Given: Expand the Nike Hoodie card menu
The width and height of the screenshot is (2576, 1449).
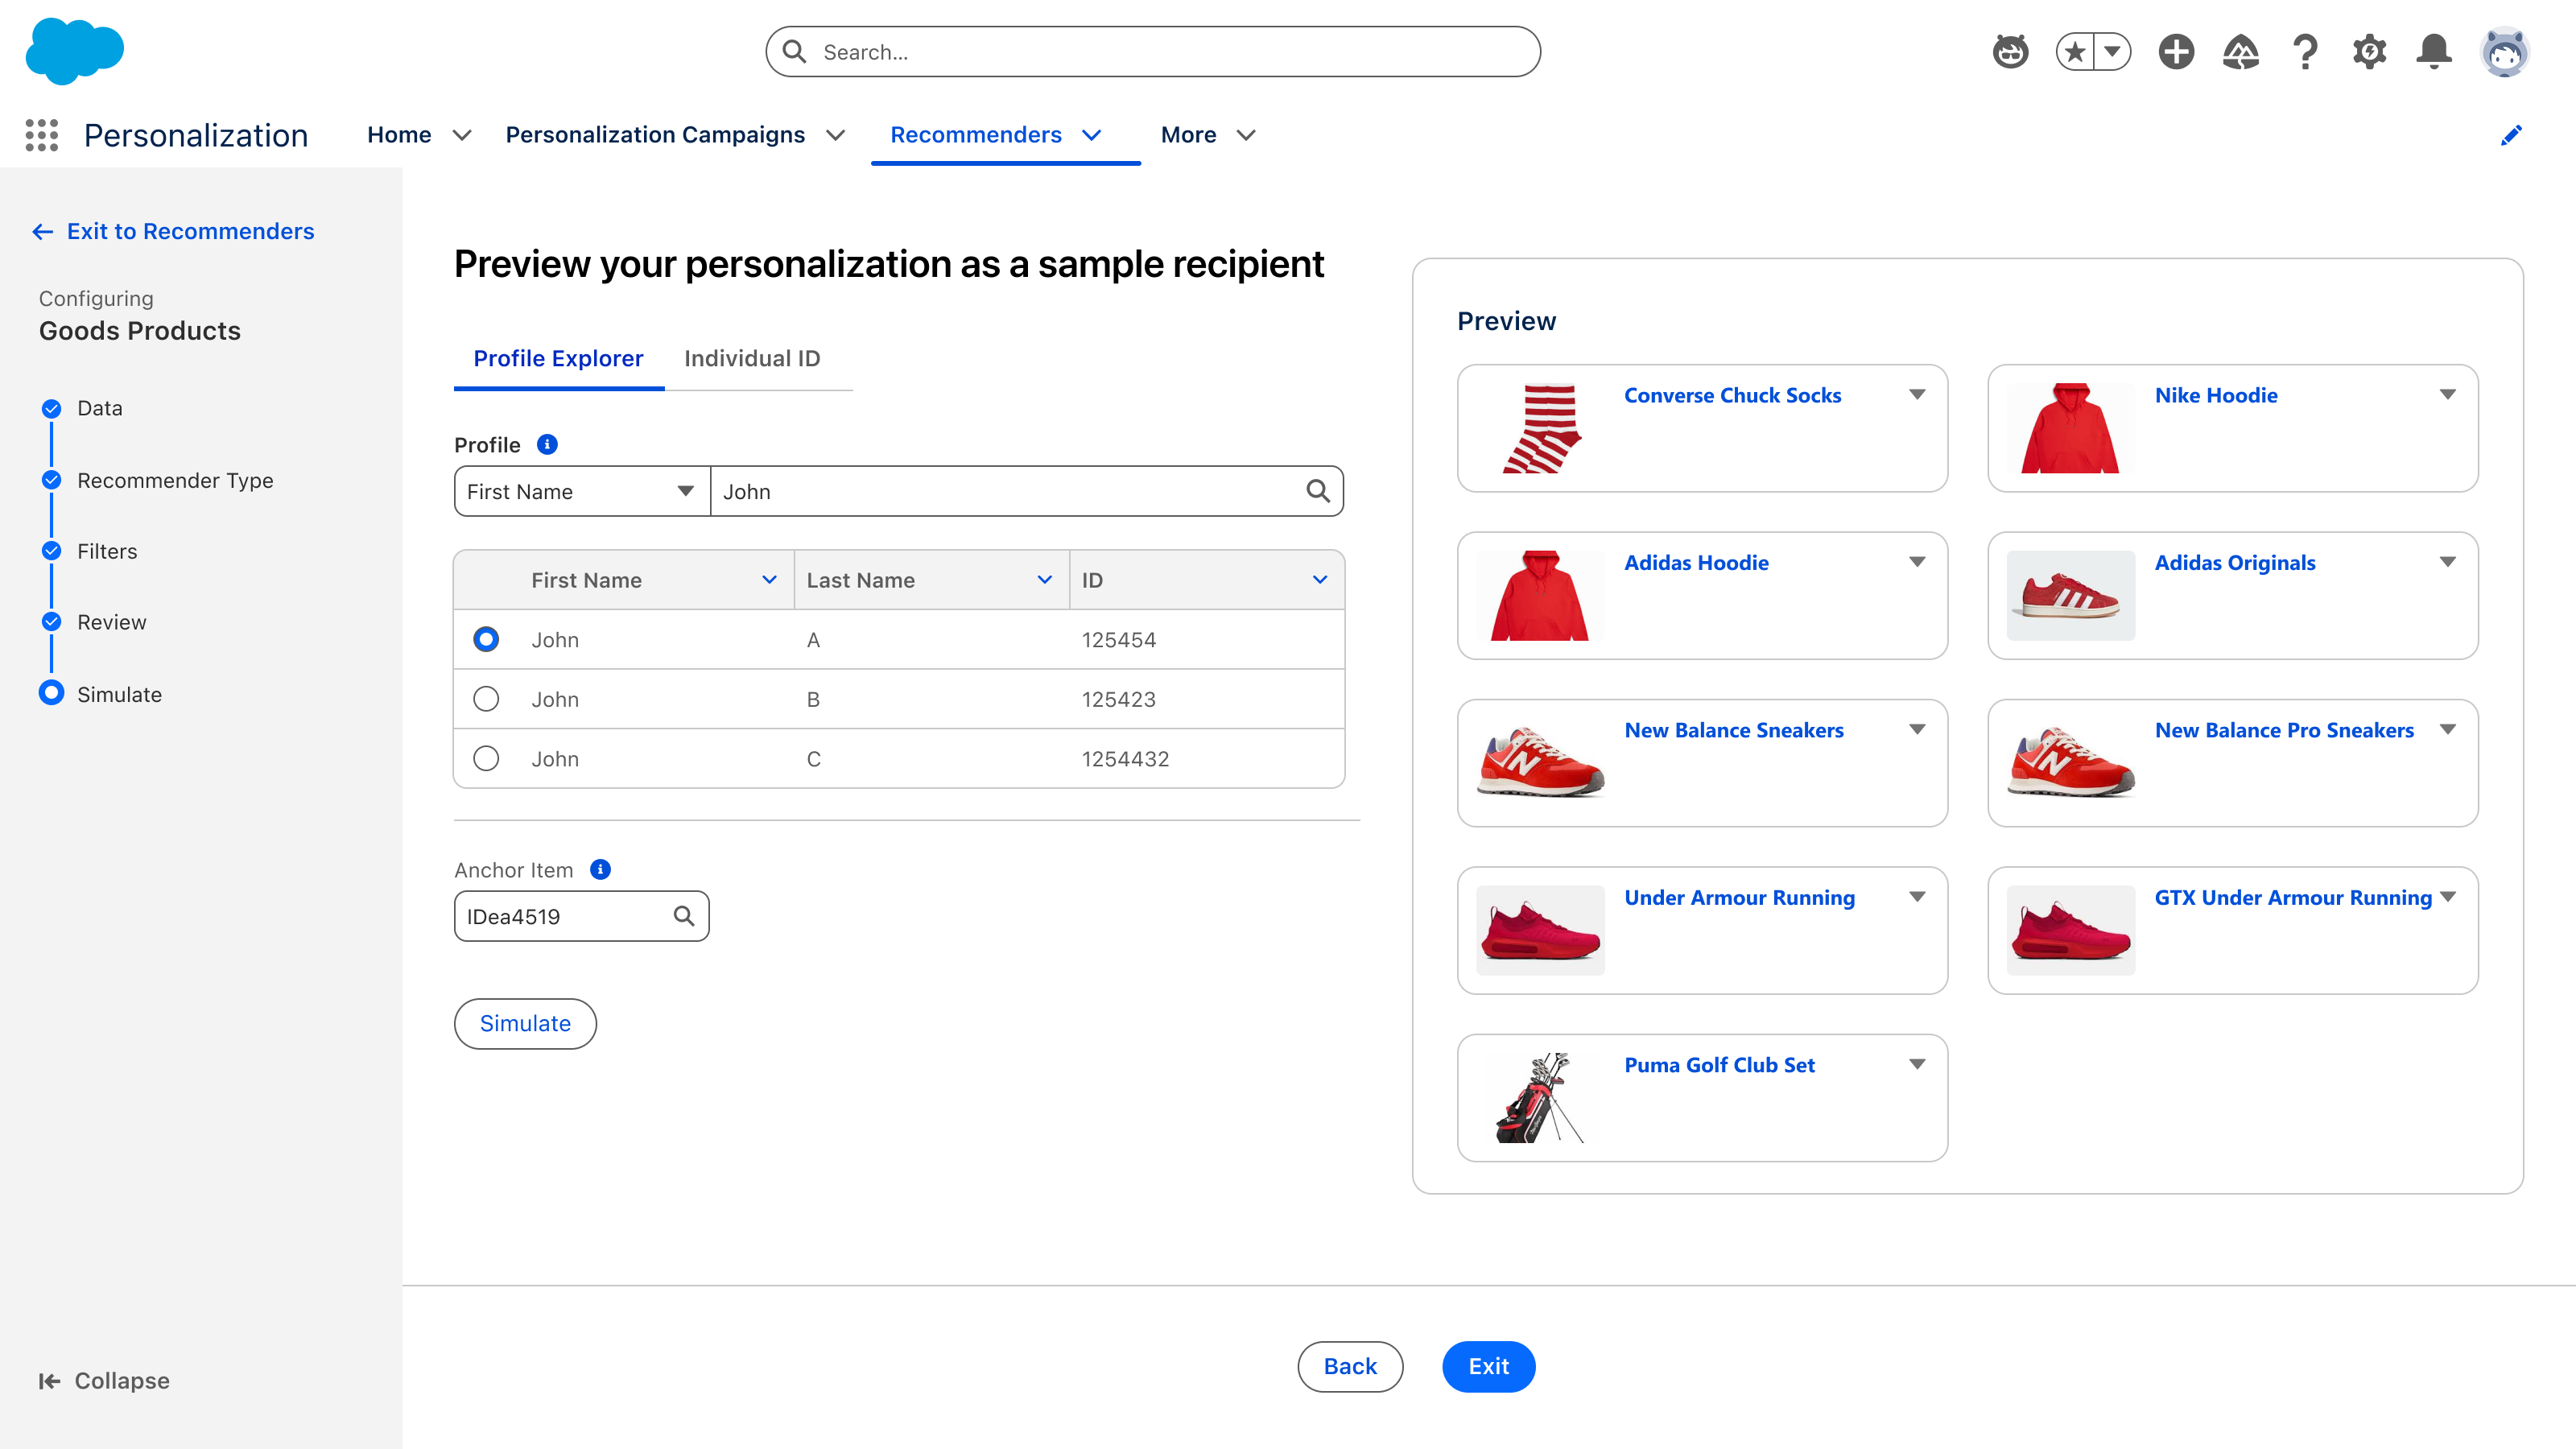Looking at the screenshot, I should click(2448, 395).
